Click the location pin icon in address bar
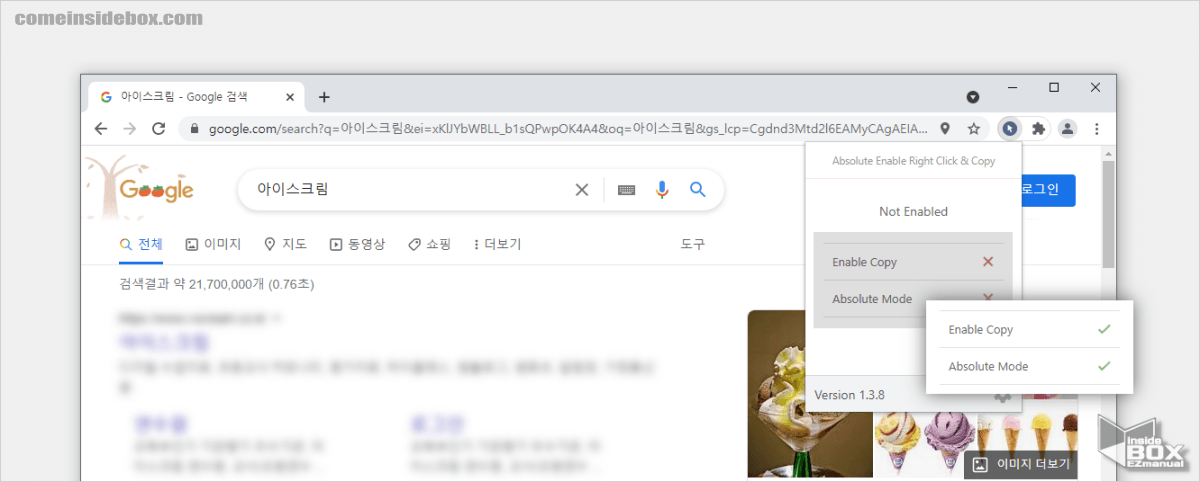The image size is (1200, 482). pyautogui.click(x=945, y=128)
